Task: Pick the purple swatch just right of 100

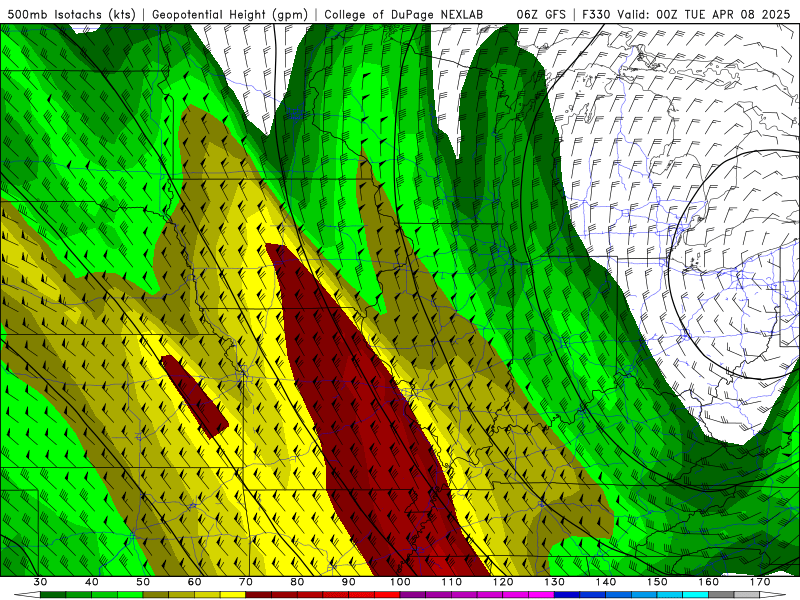Action: pyautogui.click(x=413, y=596)
